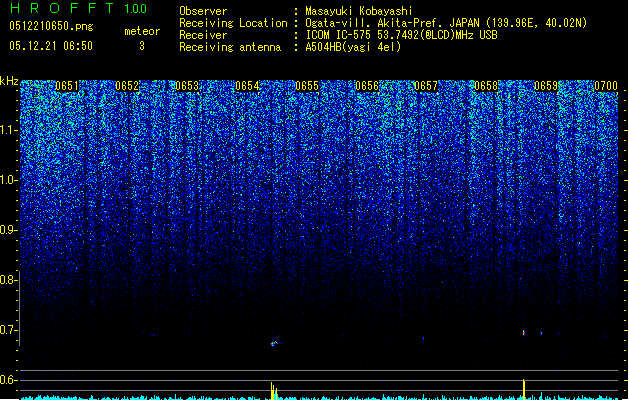Click the meteor count value 3
This screenshot has width=629, height=400.
(142, 46)
